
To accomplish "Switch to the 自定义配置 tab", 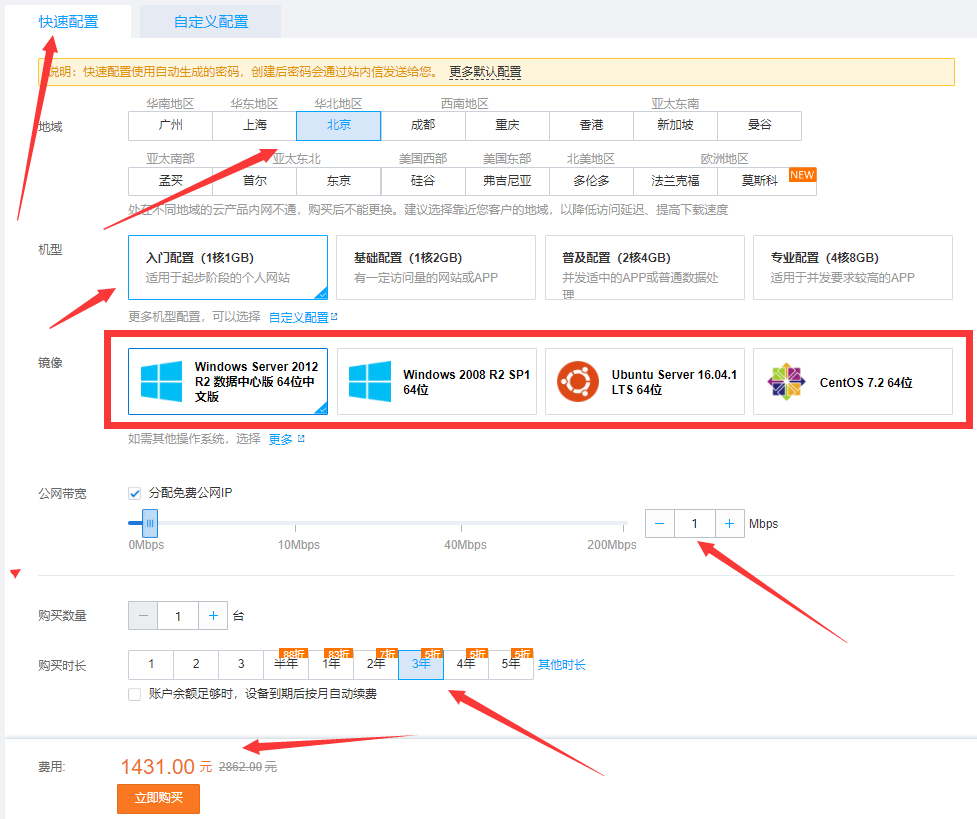I will [211, 22].
